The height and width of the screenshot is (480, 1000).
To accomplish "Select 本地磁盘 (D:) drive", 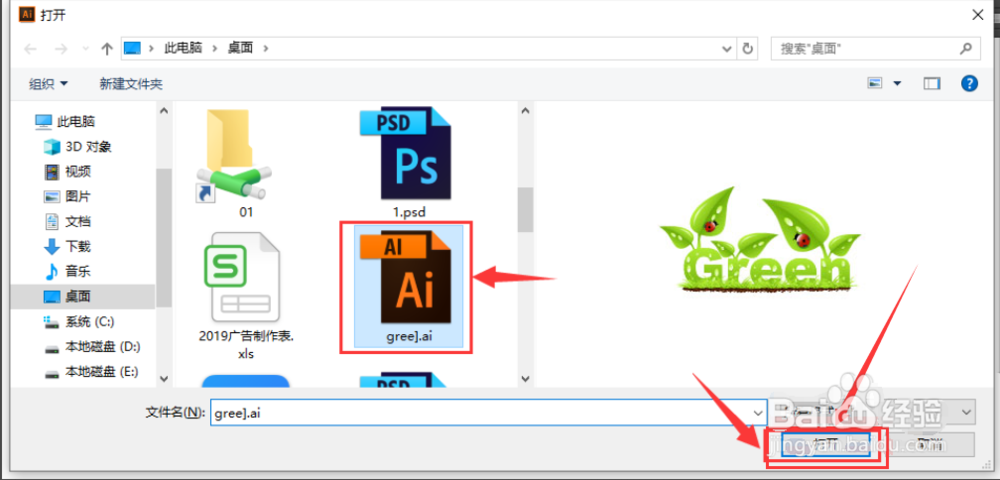I will pyautogui.click(x=92, y=346).
